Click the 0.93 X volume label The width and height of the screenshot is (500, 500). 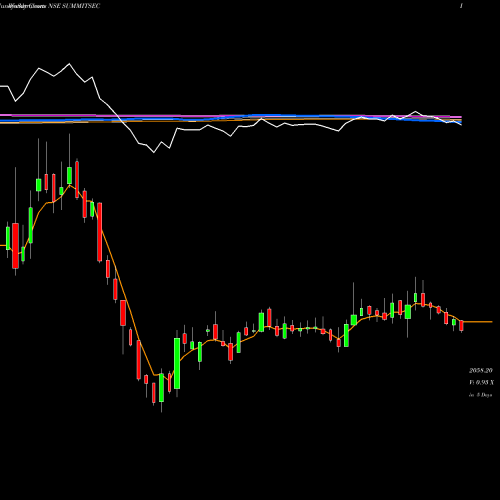click(481, 382)
